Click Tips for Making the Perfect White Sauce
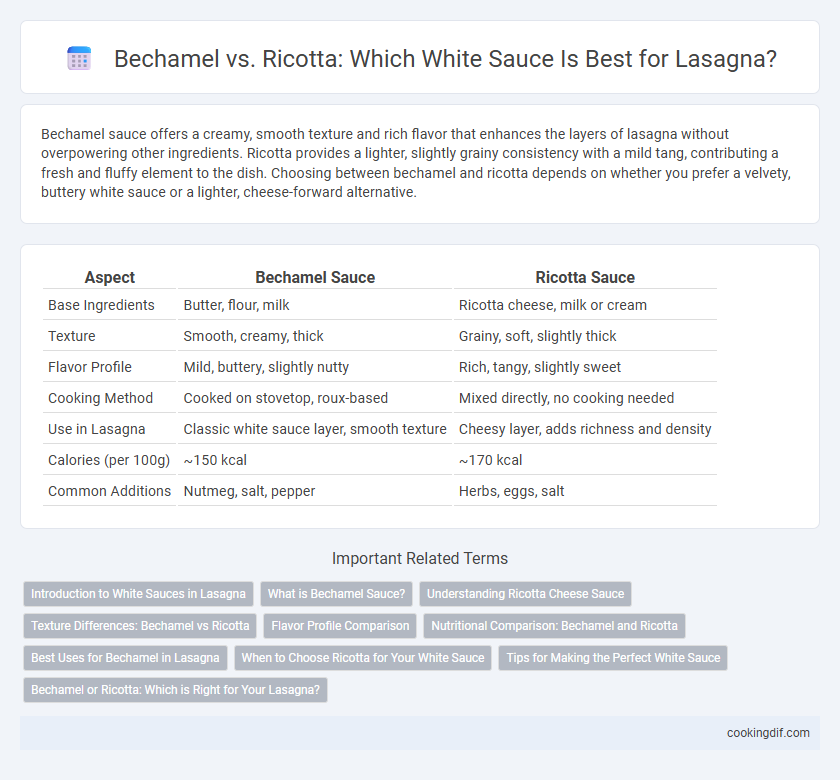 [x=613, y=658]
